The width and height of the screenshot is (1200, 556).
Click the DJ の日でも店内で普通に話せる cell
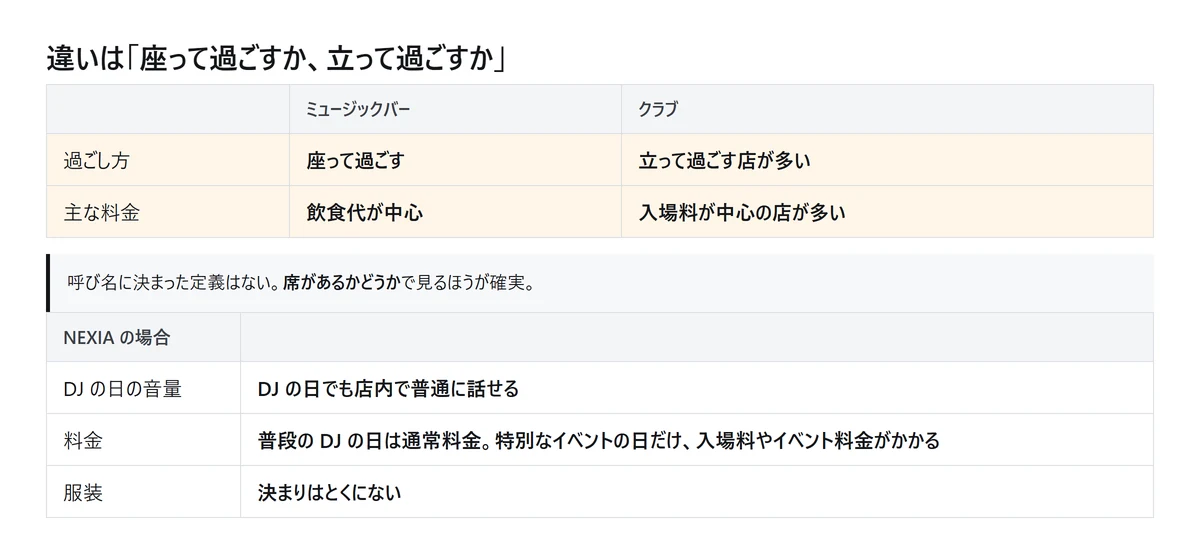pyautogui.click(x=697, y=388)
